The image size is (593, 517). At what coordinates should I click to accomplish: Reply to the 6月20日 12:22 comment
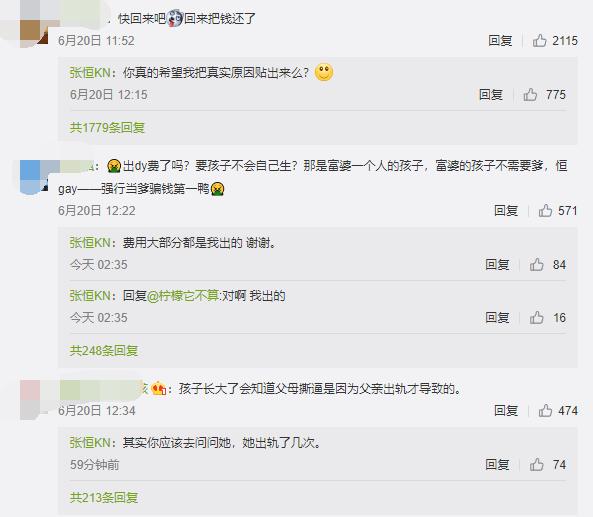[x=506, y=210]
